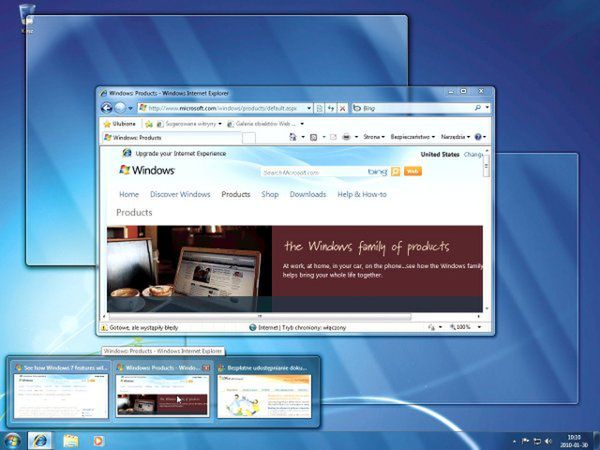Click the vertical scrollbar thumb

(486, 166)
